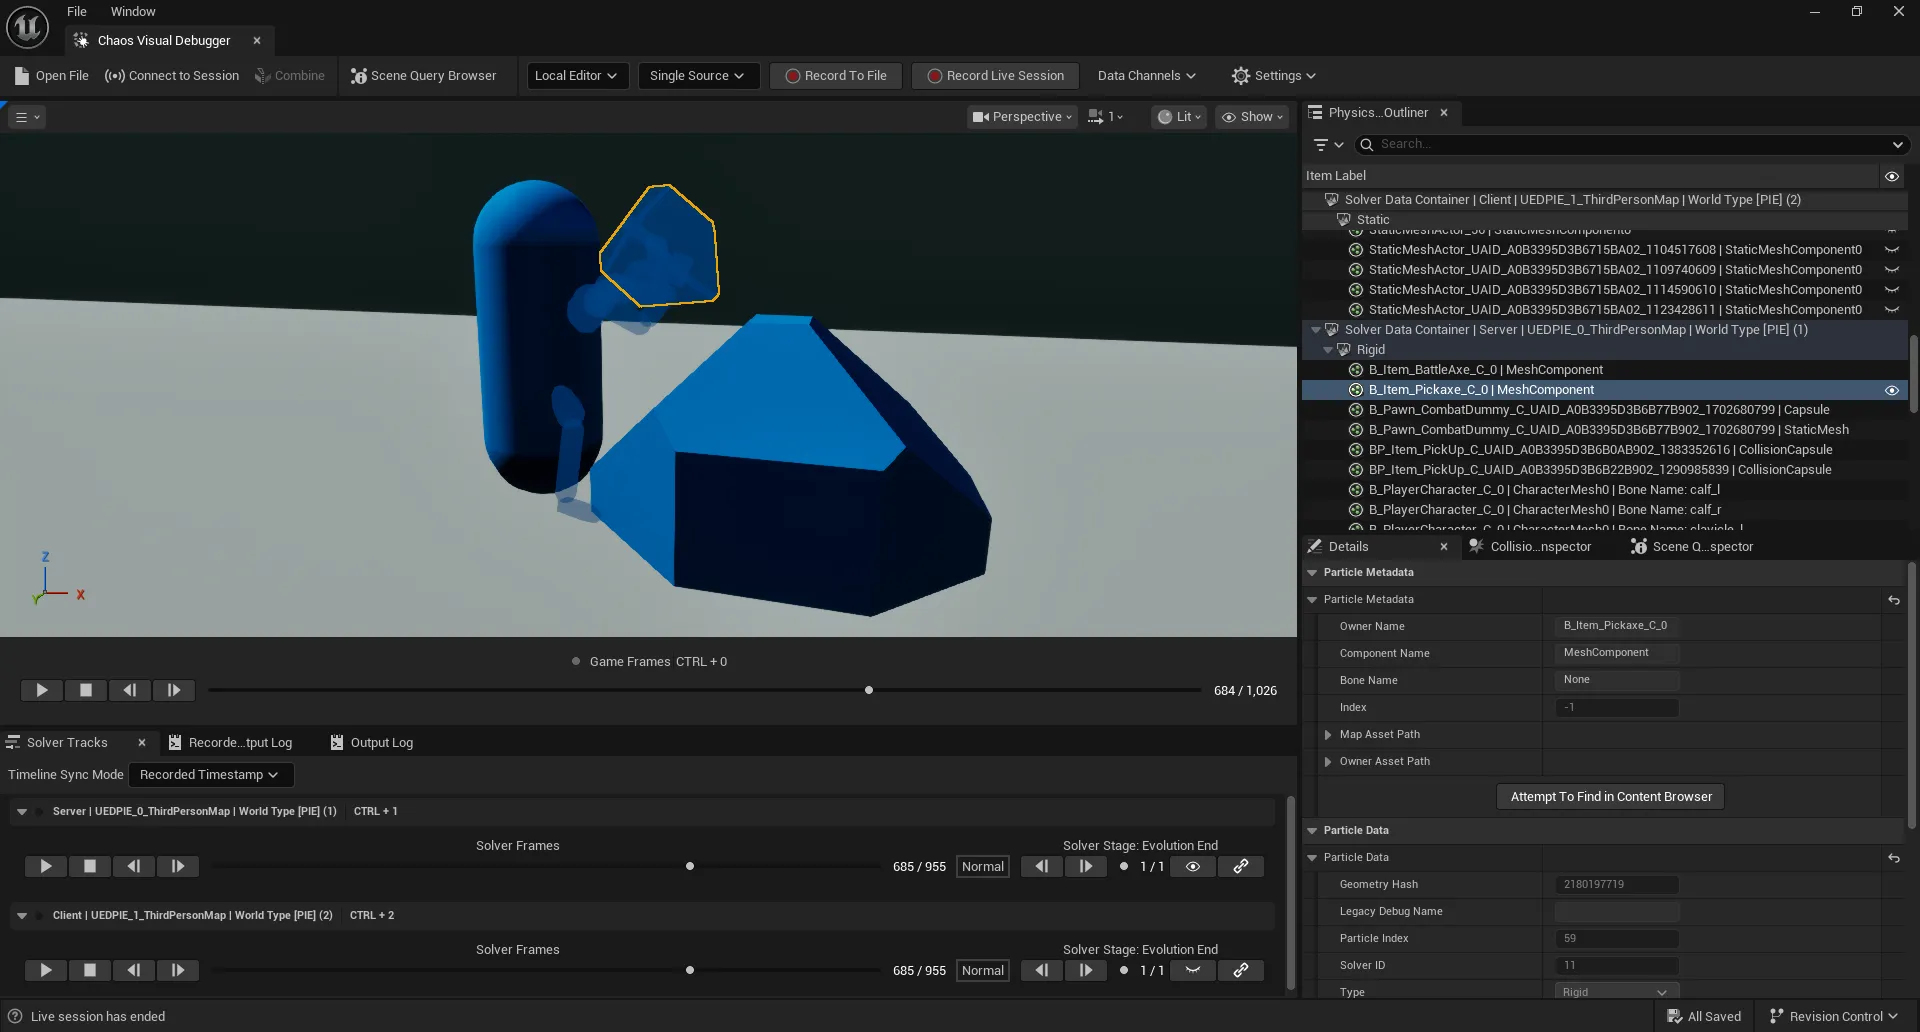Toggle visibility of B_Item_Pickaxe_C_0 MeshComponent

[x=1891, y=390]
